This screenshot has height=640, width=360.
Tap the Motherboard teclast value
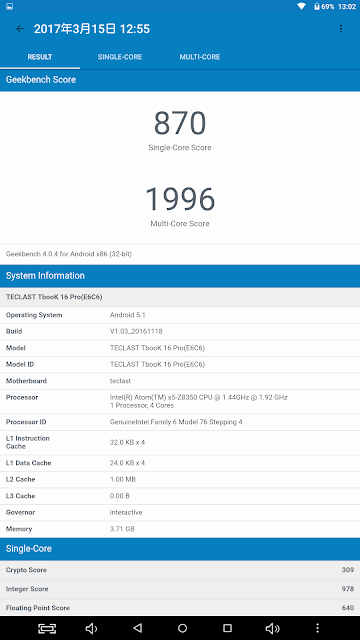(120, 381)
